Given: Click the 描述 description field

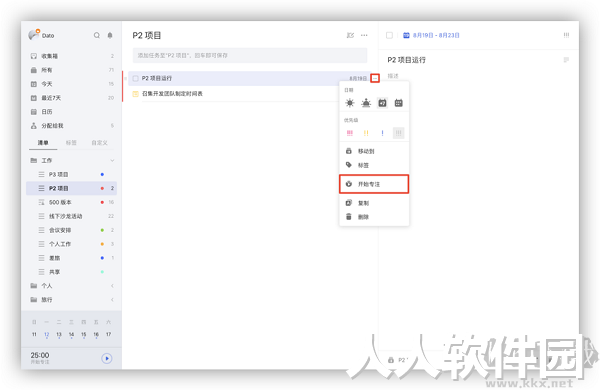Looking at the screenshot, I should point(393,76).
